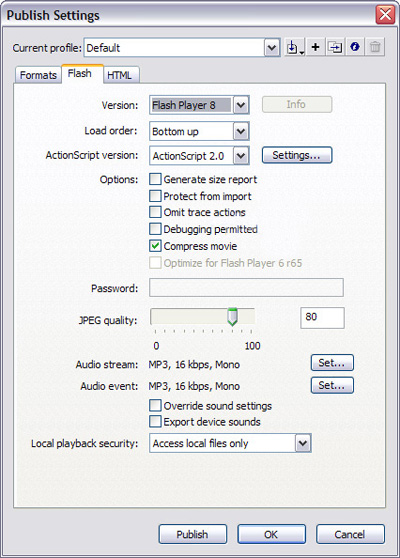Screen dimensions: 400x558
Task: Enable Debugging permitted
Action: pyautogui.click(x=155, y=229)
